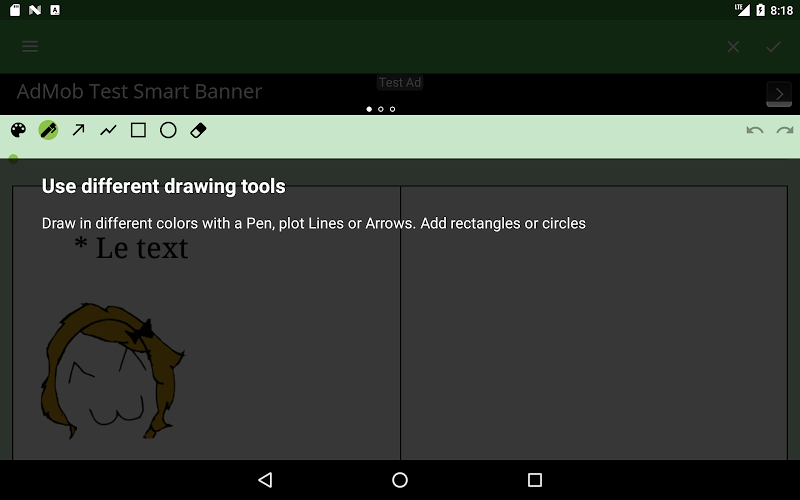Image resolution: width=800 pixels, height=500 pixels.
Task: Confirm changes with the checkmark icon
Action: pos(773,47)
